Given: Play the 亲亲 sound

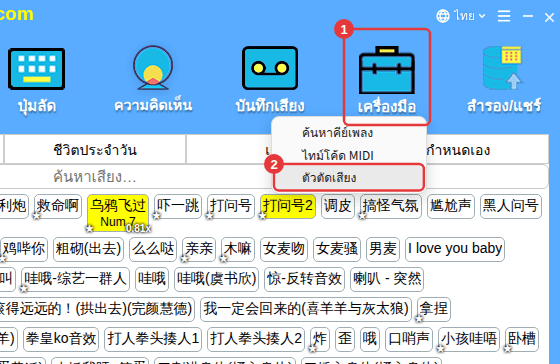Looking at the screenshot, I should (199, 249).
